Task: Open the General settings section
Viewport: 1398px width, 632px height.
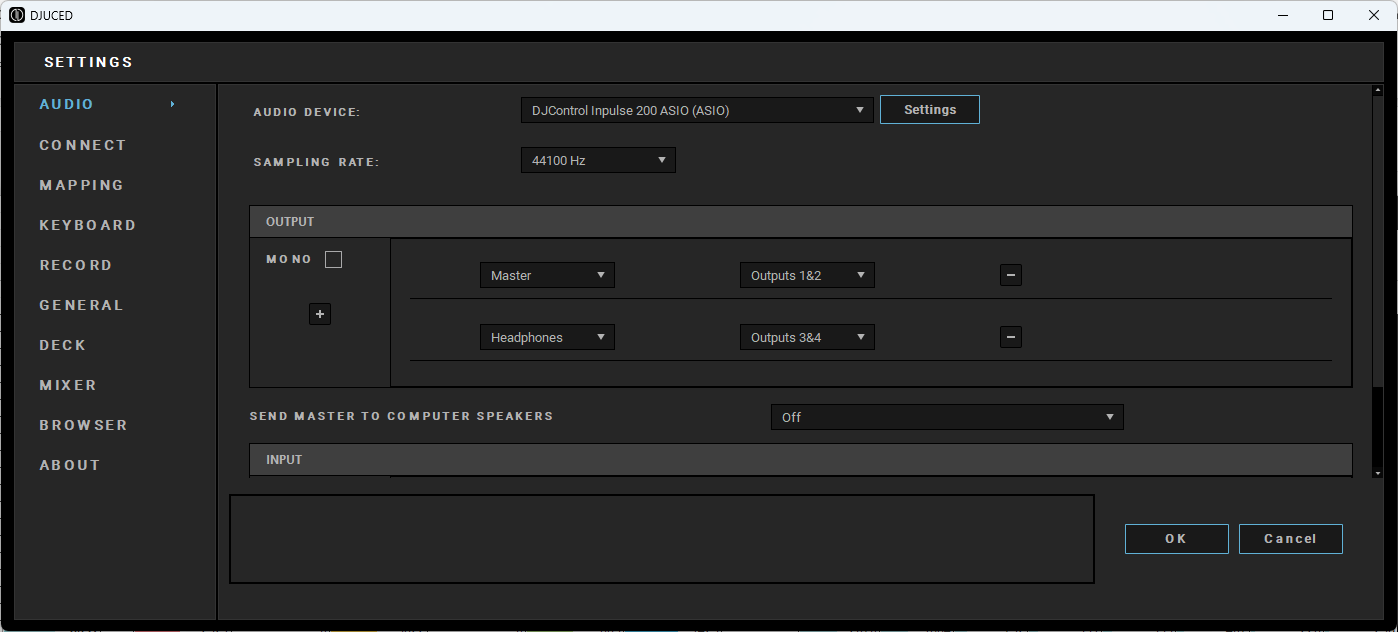Action: [82, 305]
